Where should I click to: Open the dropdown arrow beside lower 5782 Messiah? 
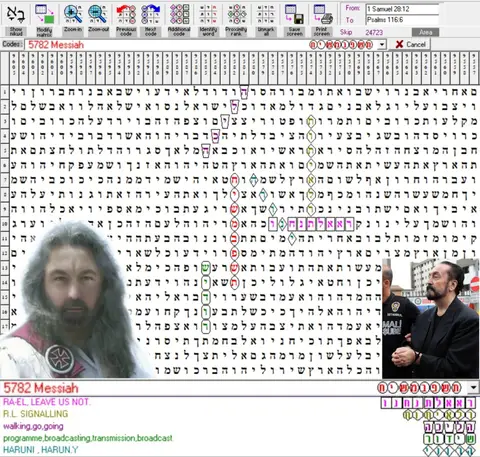[x=473, y=388]
